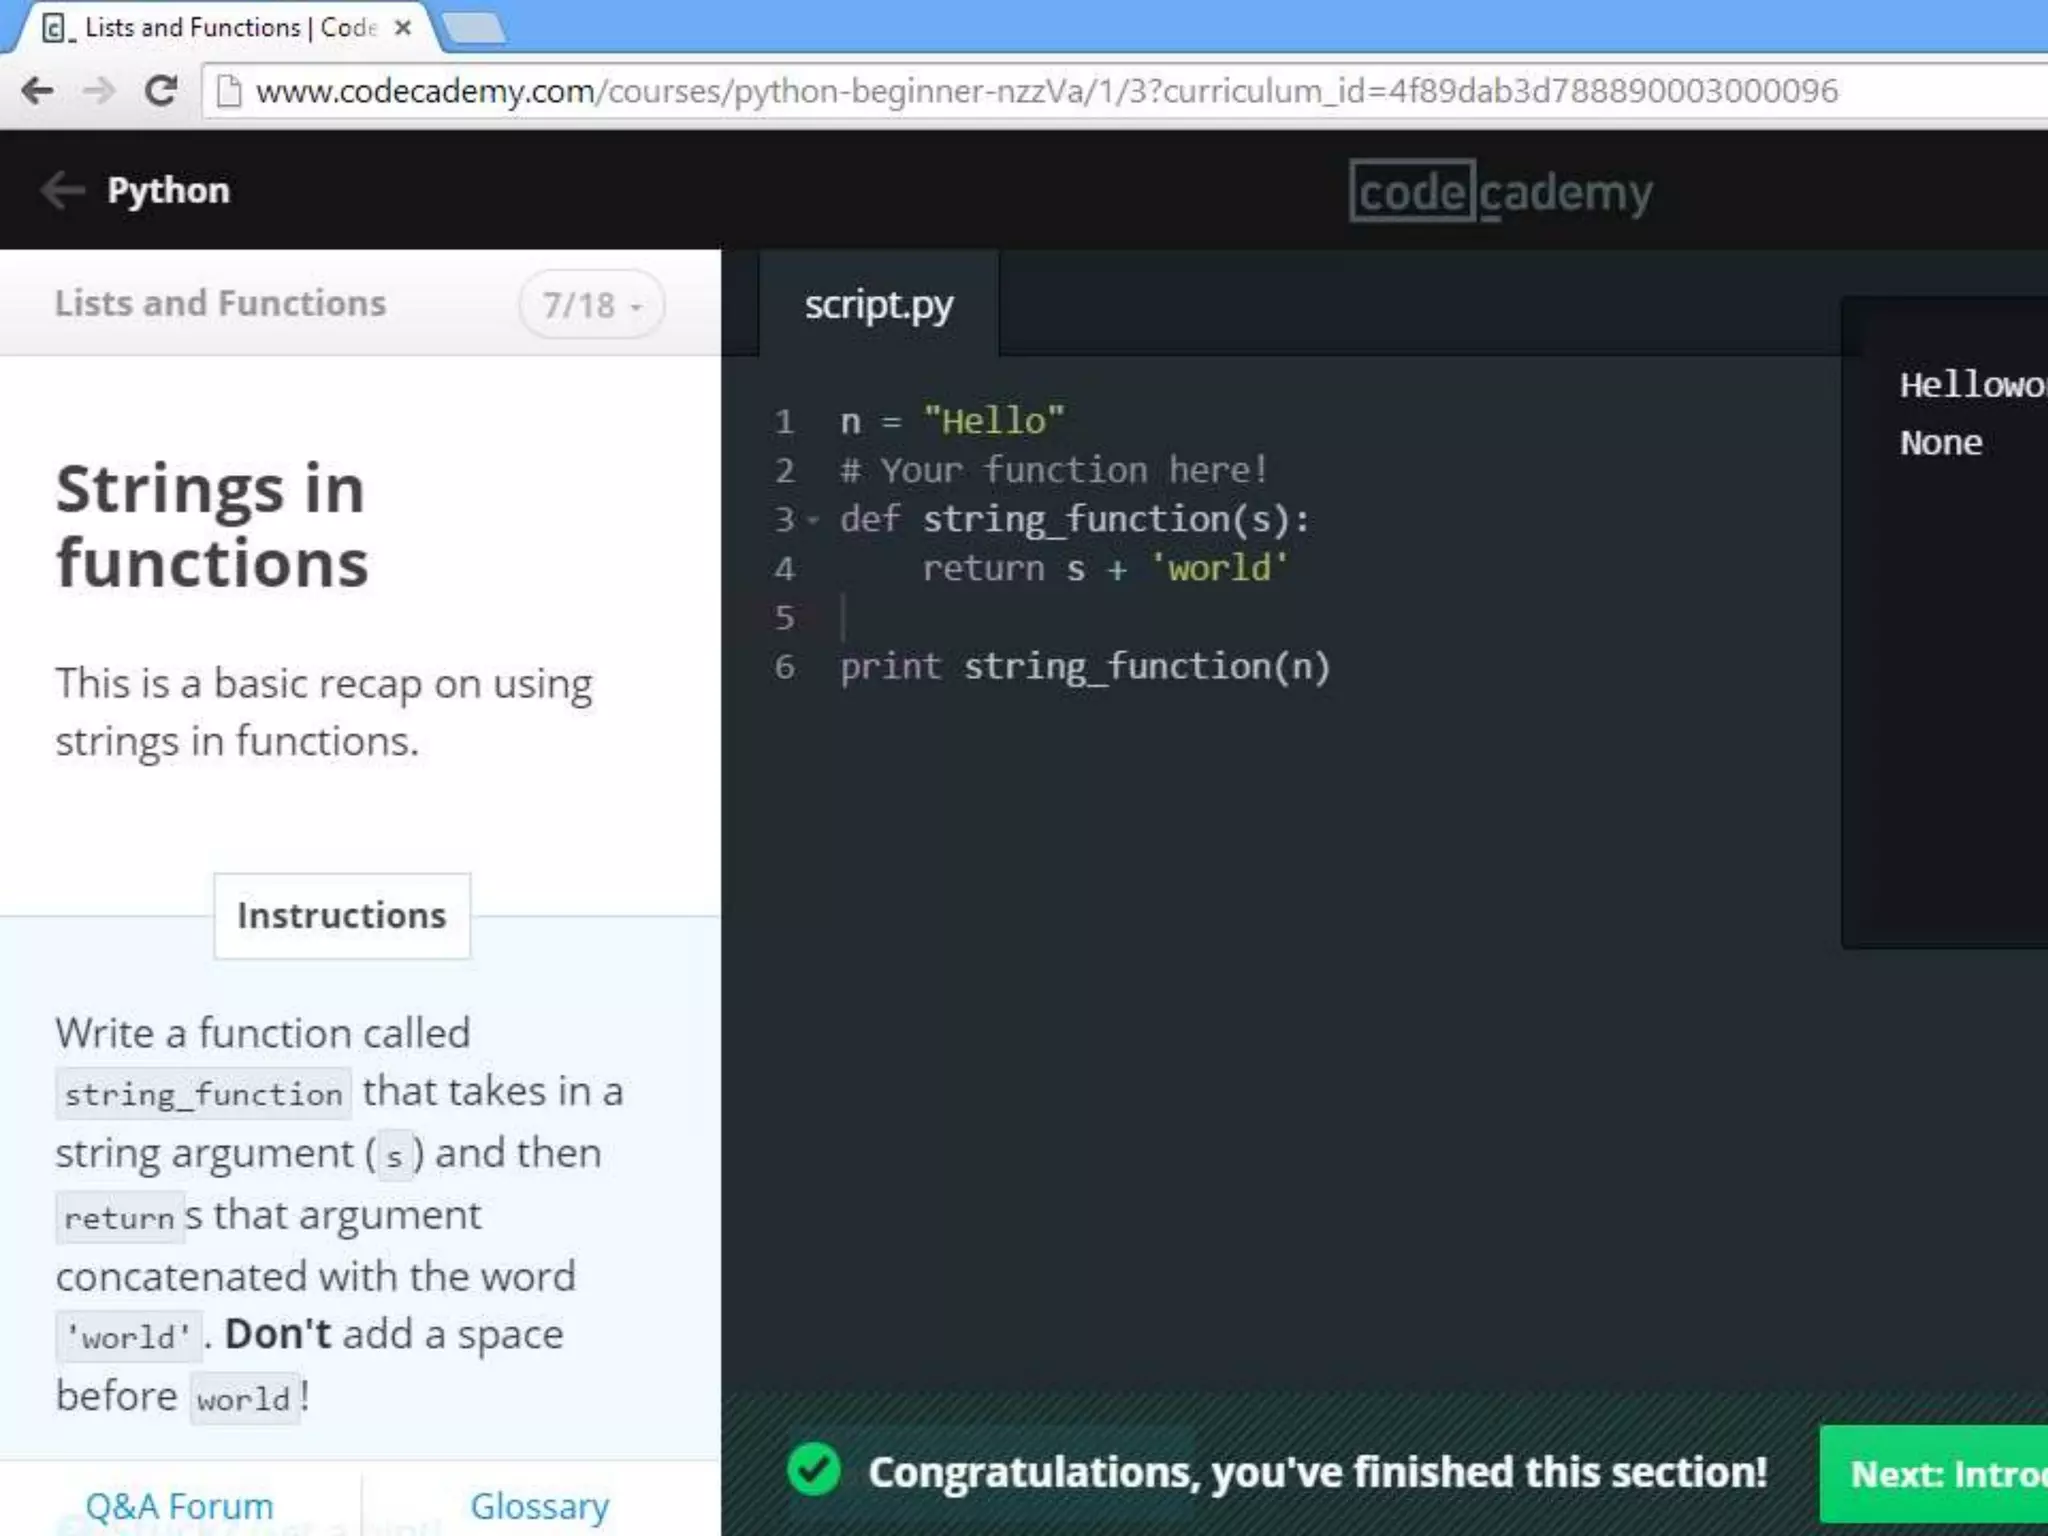Go back using the arrow beside Python
Viewport: 2048px width, 1536px height.
[62, 190]
